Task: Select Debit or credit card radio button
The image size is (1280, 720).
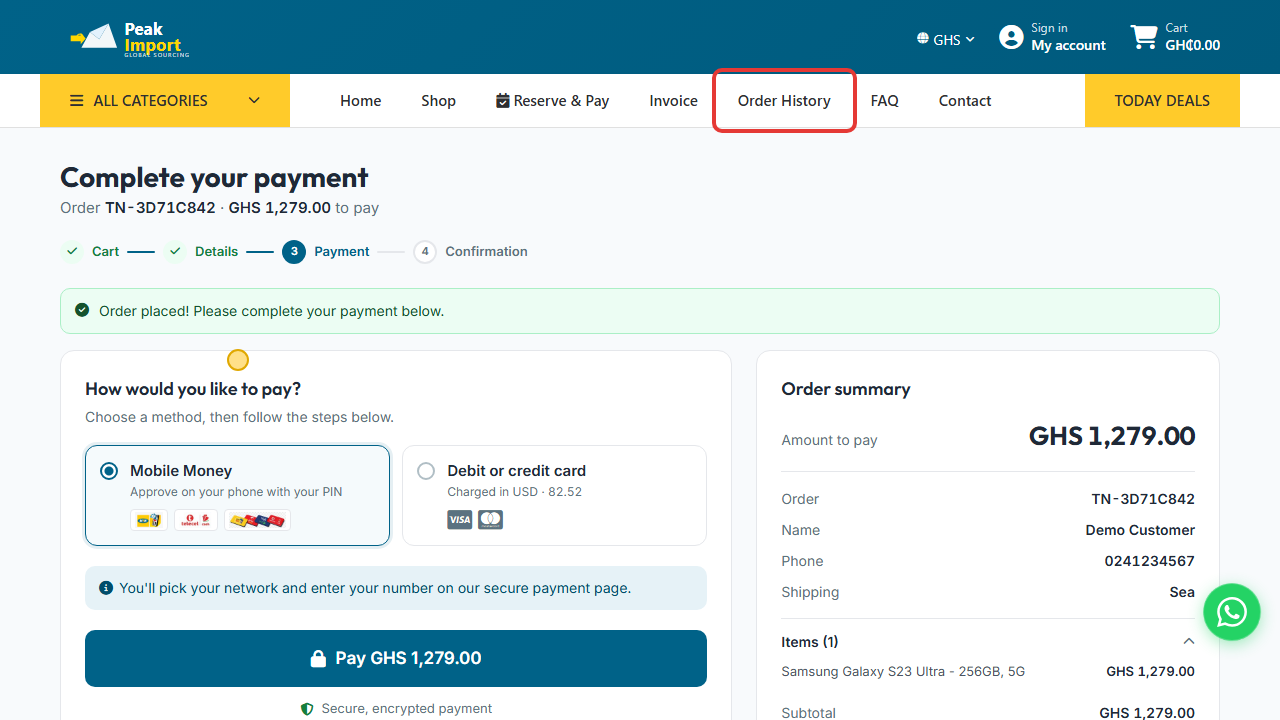Action: [426, 471]
